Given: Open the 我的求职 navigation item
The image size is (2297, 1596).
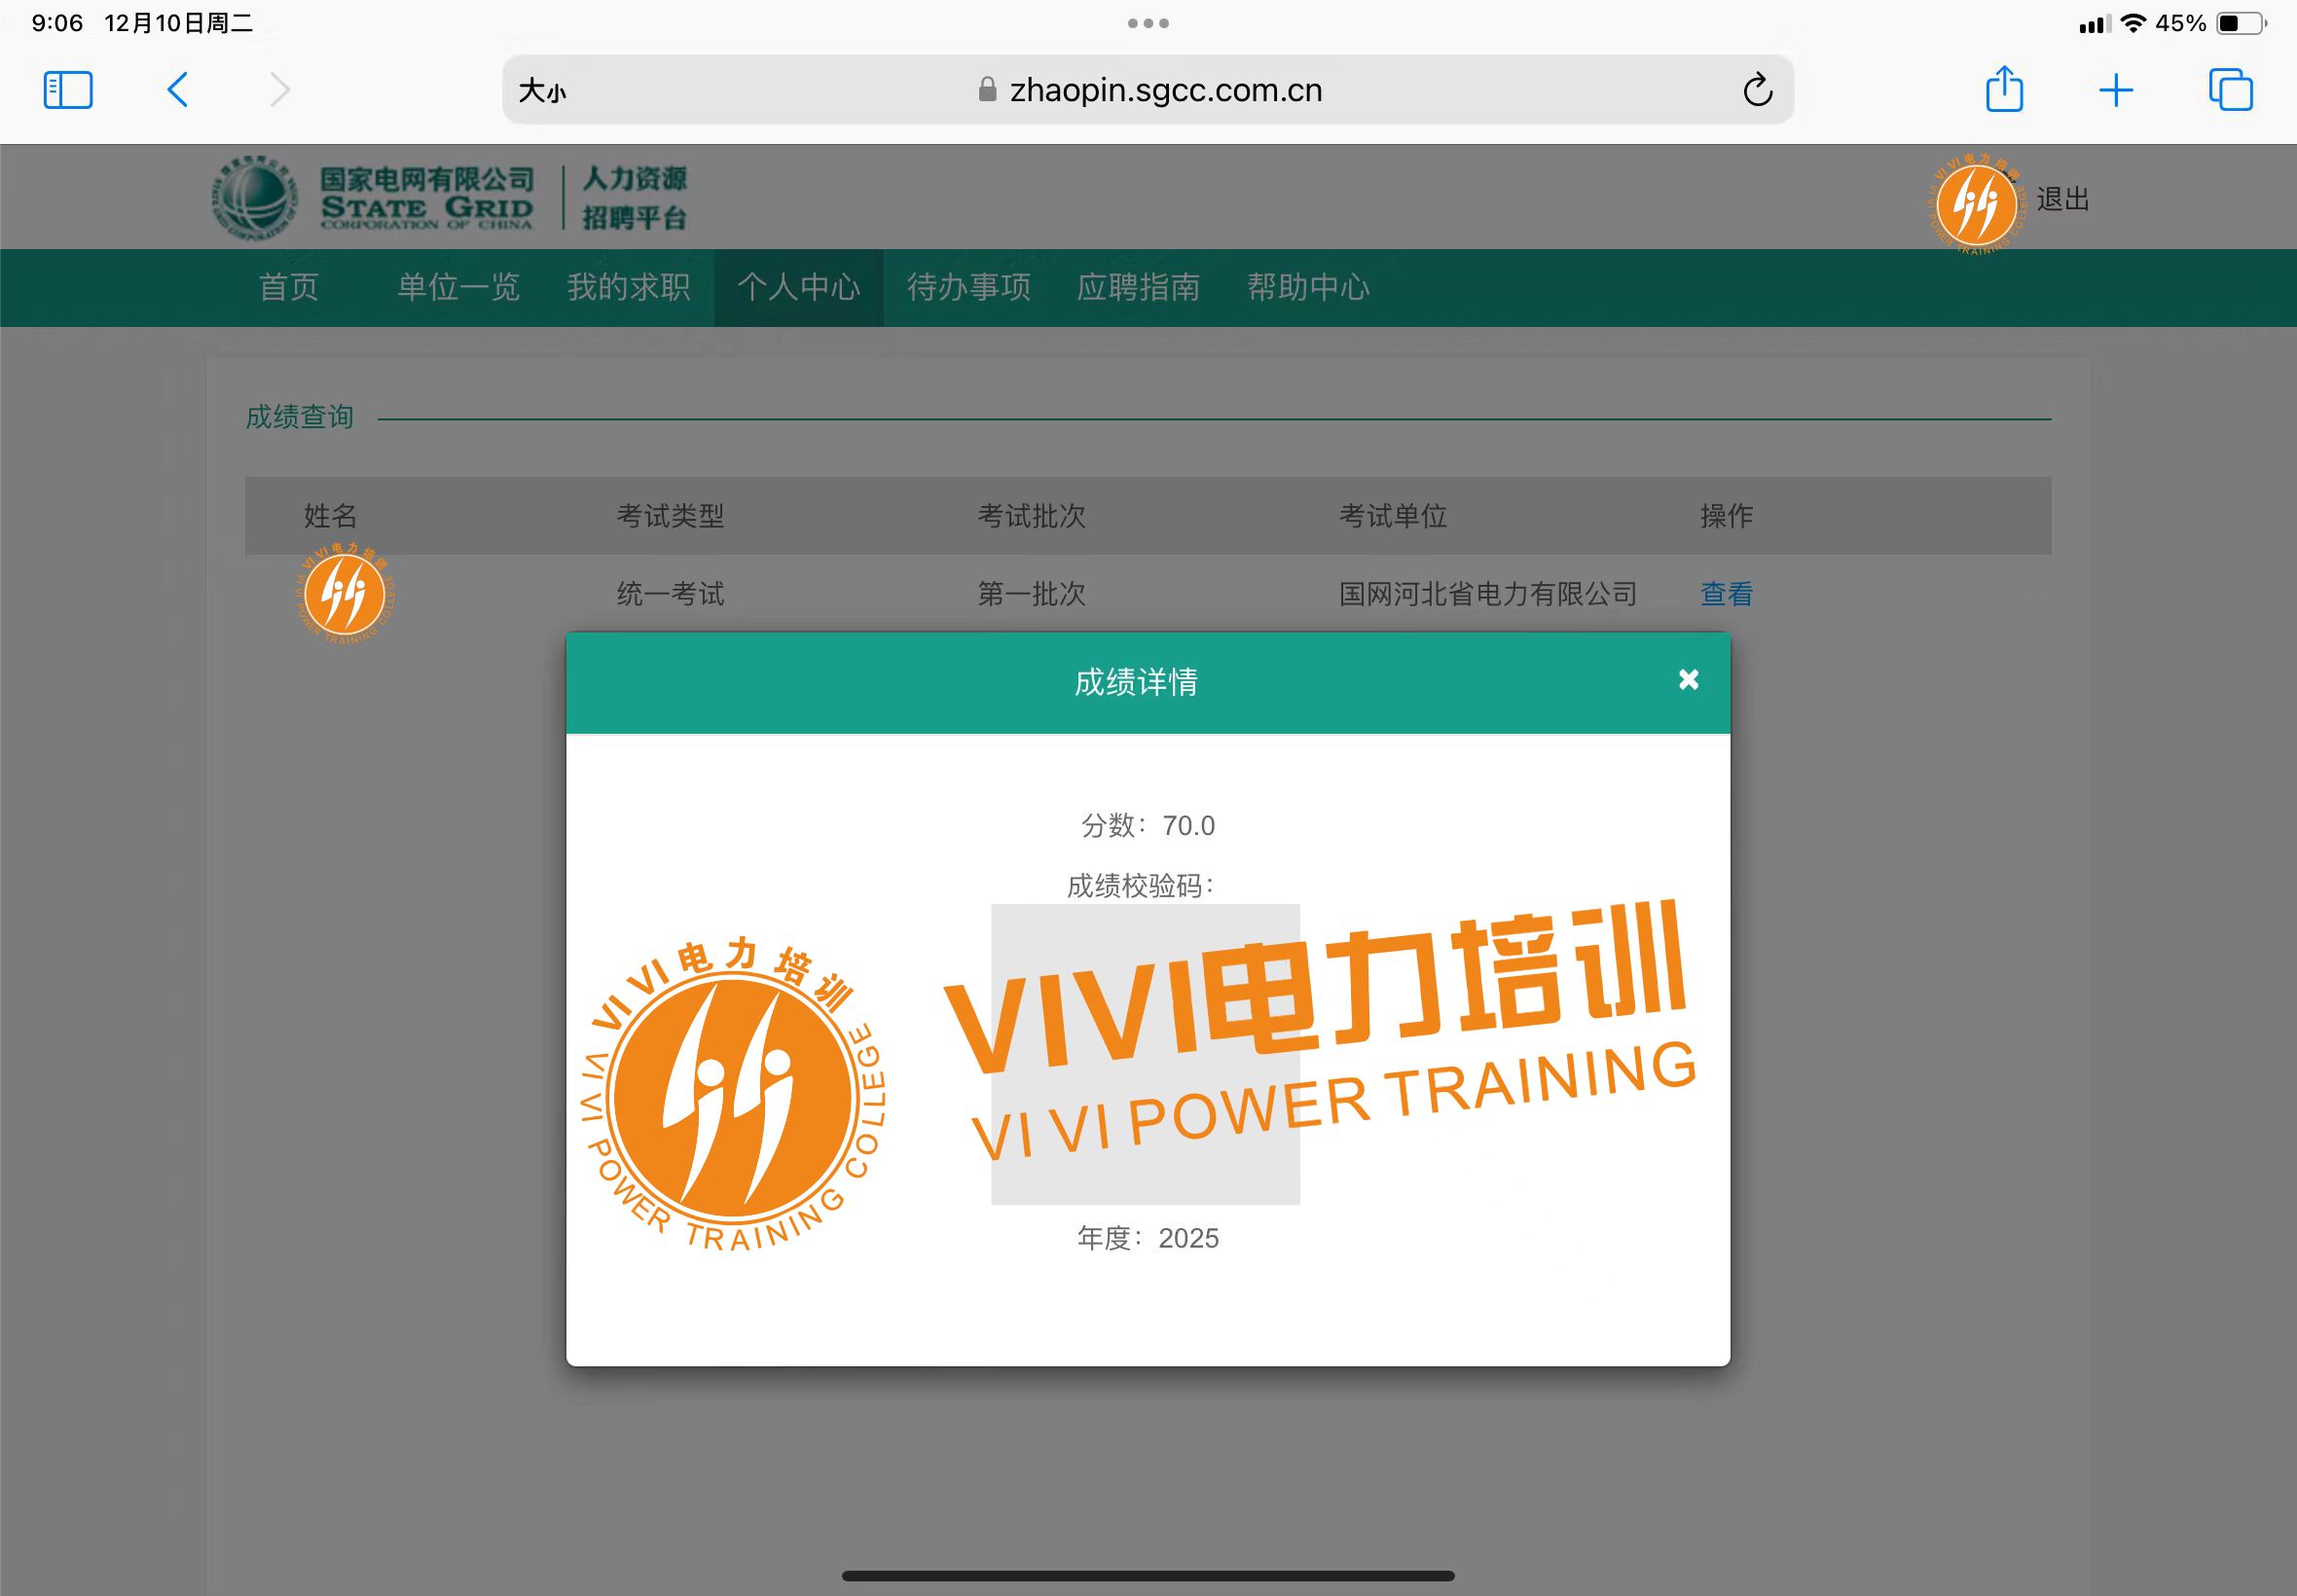Looking at the screenshot, I should coord(628,287).
